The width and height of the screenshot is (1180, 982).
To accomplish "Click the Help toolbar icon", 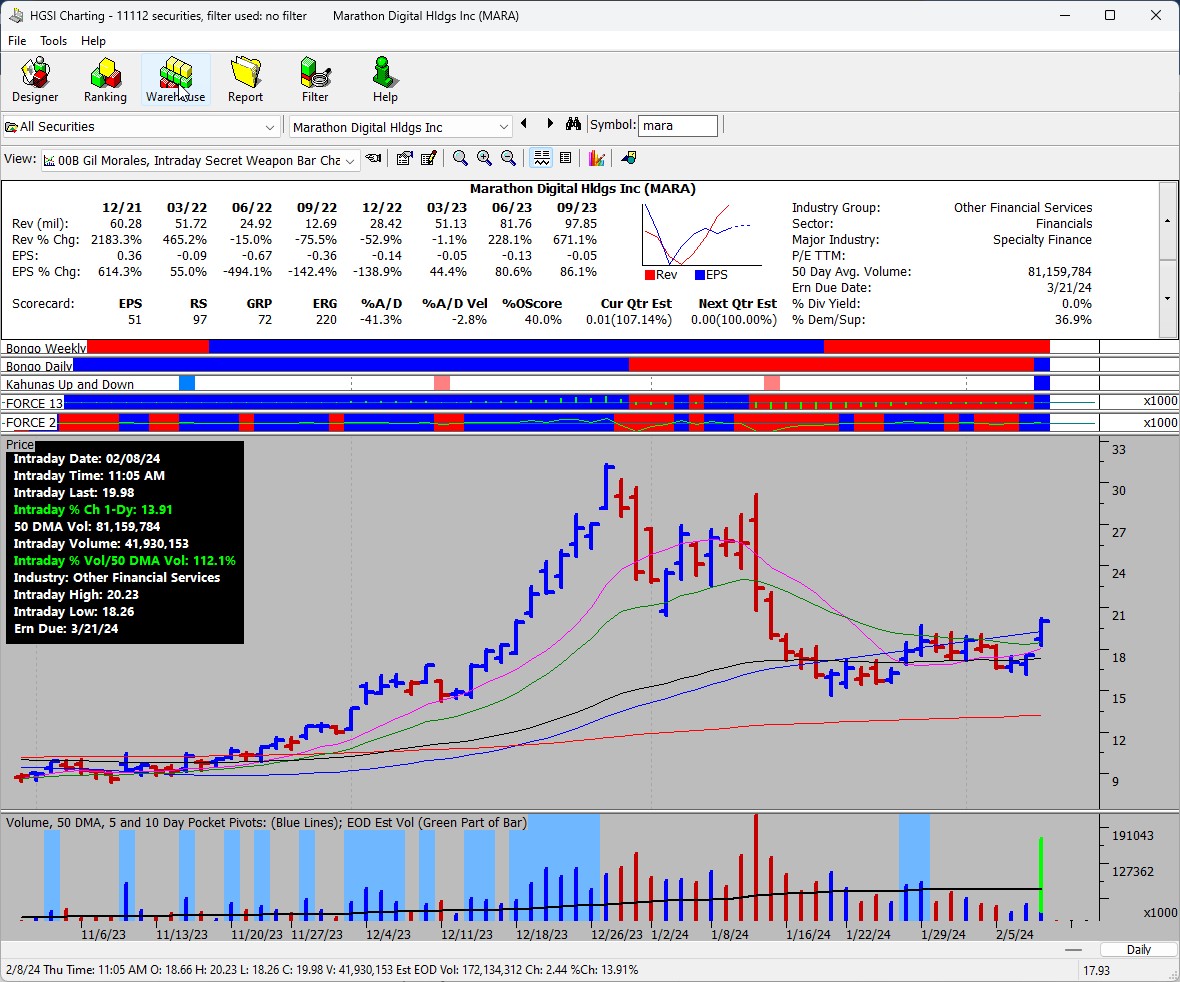I will (385, 80).
